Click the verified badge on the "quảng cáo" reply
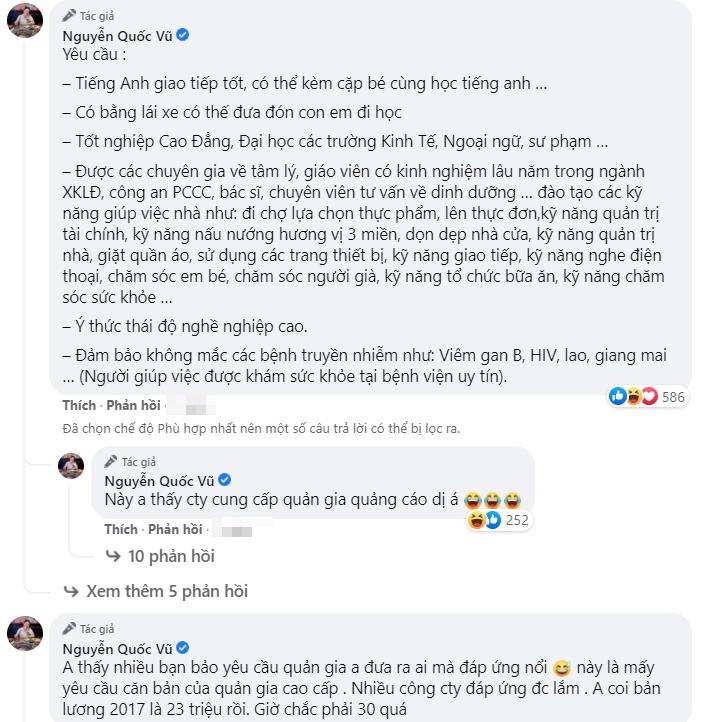Image resolution: width=711 pixels, height=722 pixels. click(226, 480)
